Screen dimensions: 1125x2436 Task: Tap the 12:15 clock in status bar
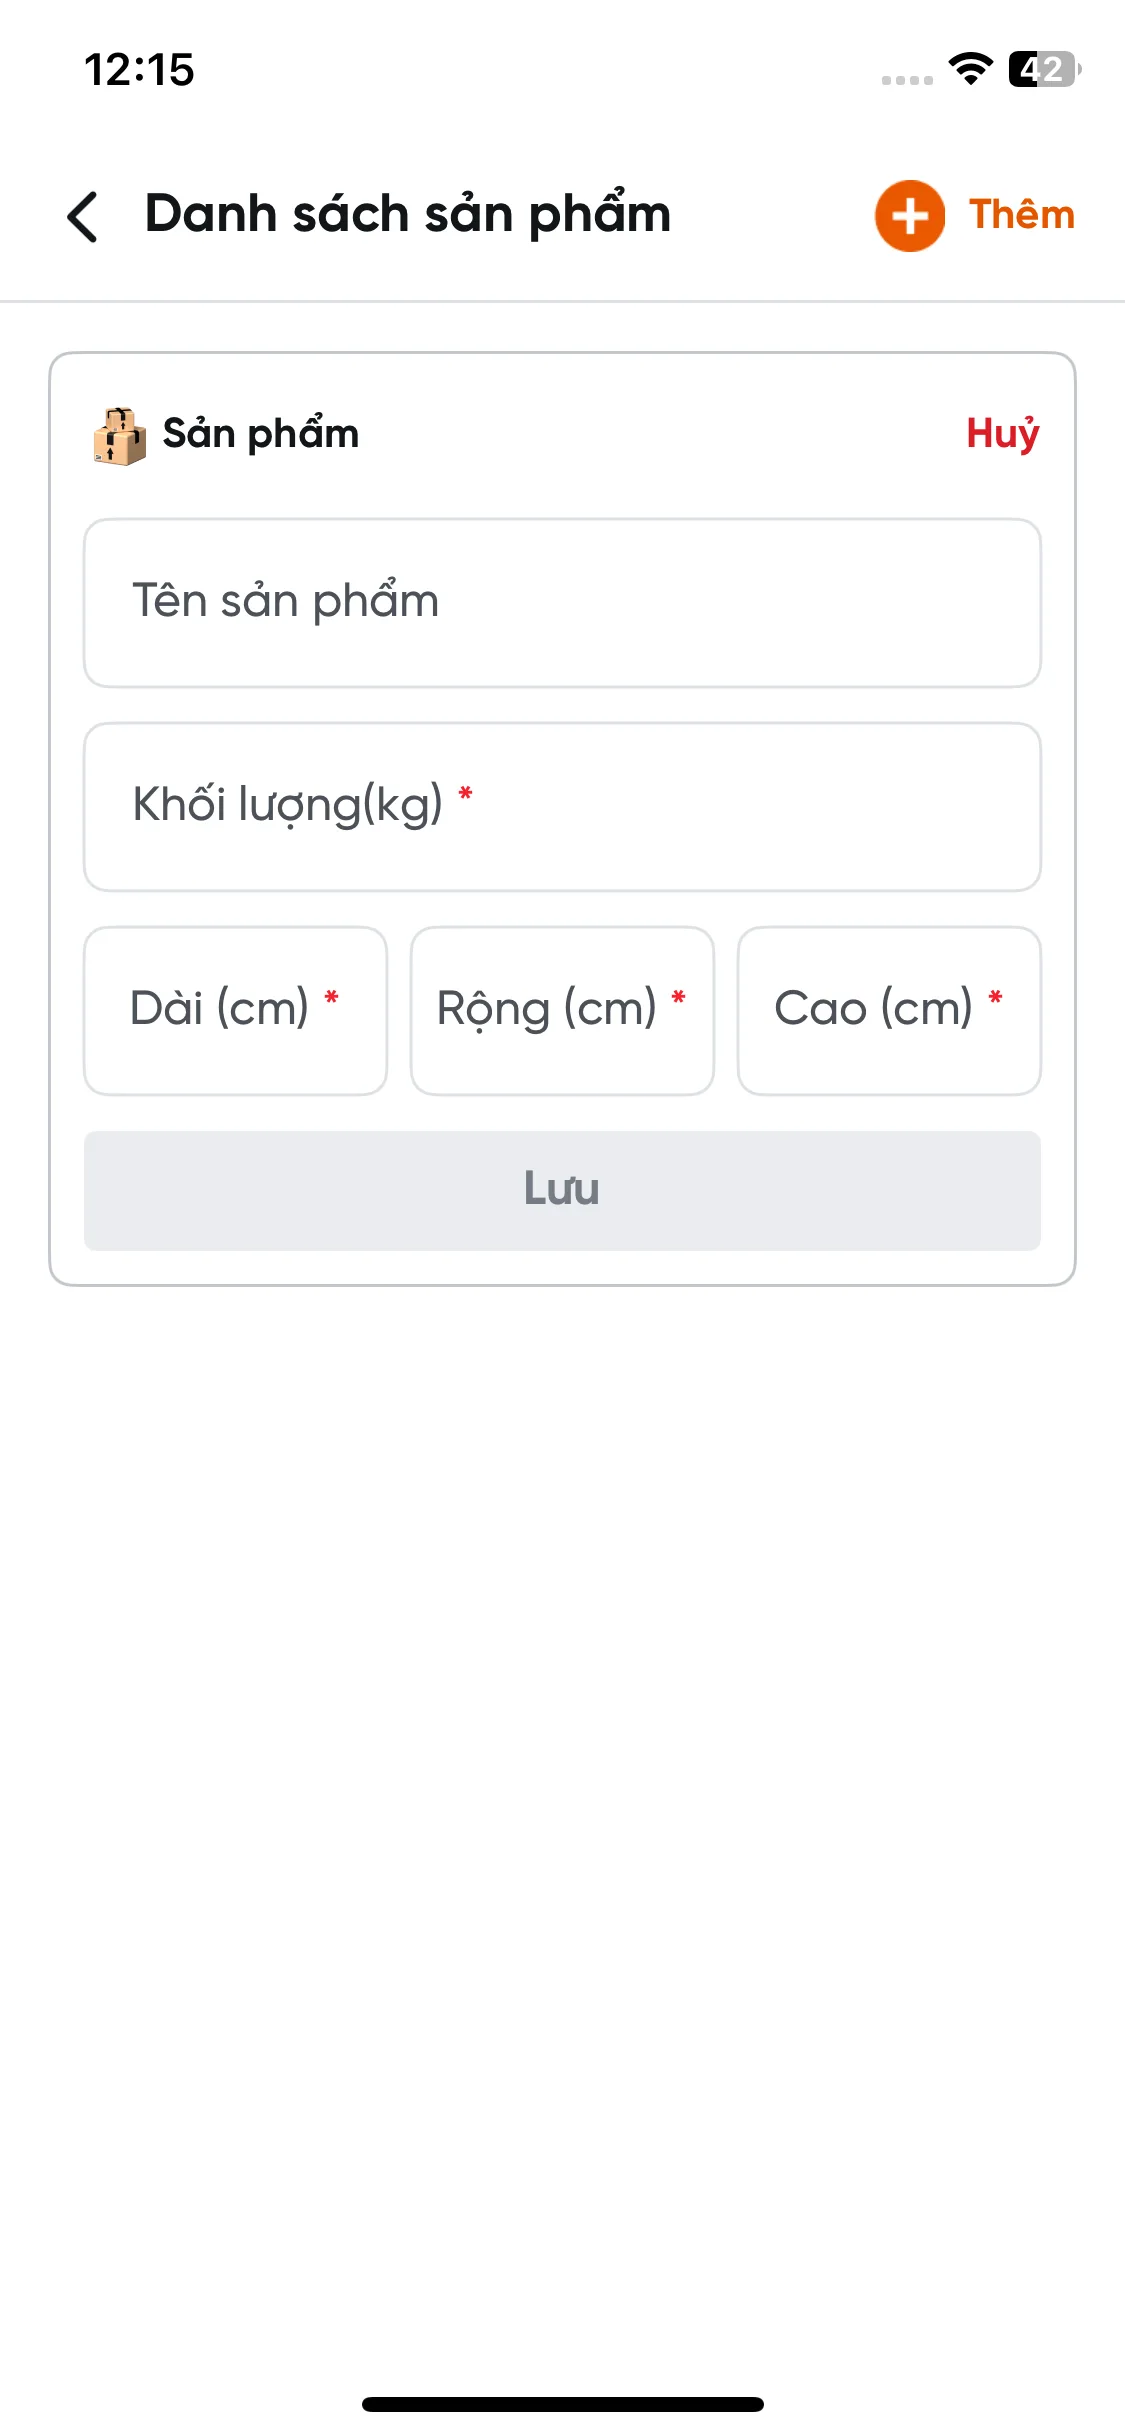(x=139, y=70)
